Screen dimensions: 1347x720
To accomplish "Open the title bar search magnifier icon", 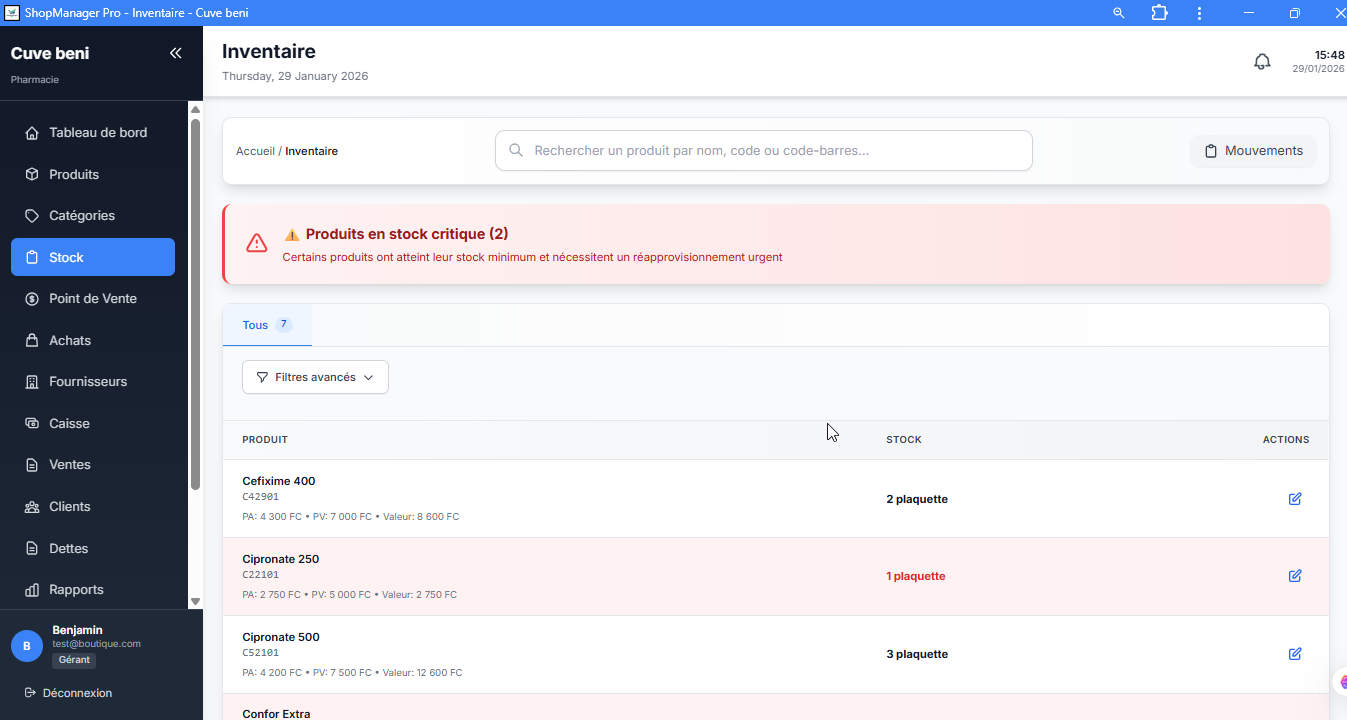I will click(1119, 13).
